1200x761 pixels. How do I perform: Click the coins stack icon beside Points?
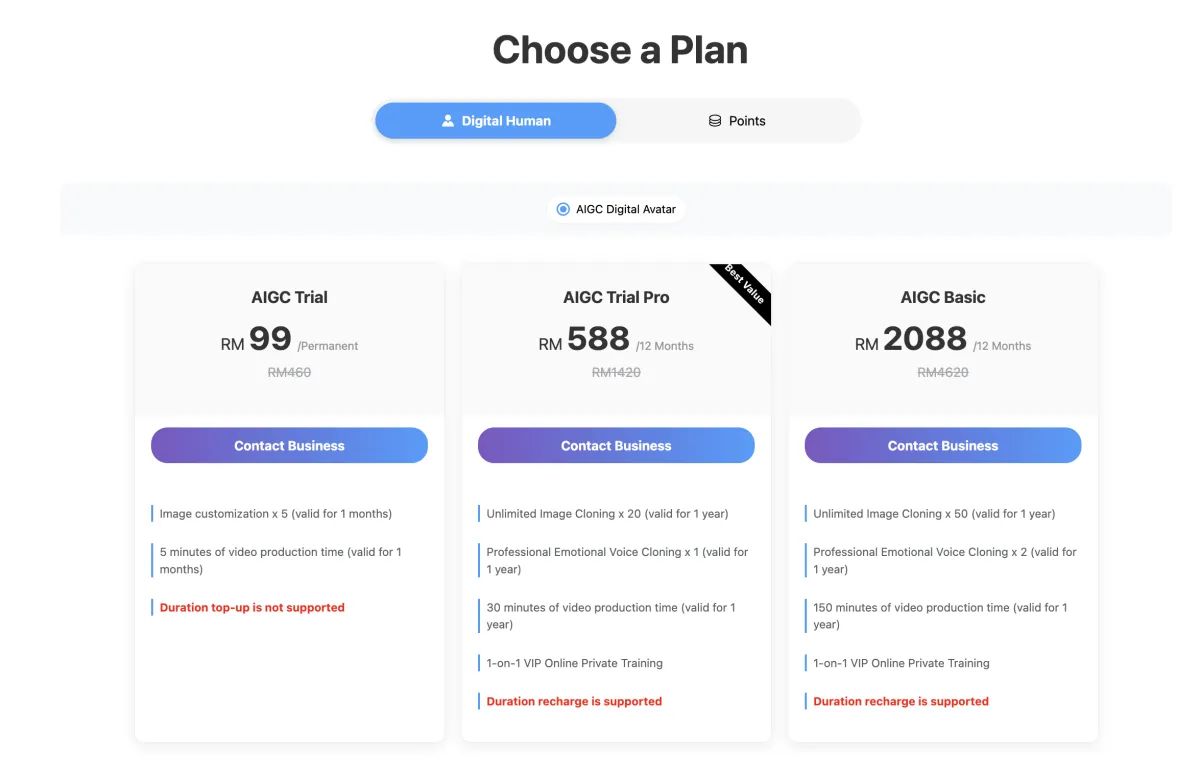pos(715,121)
